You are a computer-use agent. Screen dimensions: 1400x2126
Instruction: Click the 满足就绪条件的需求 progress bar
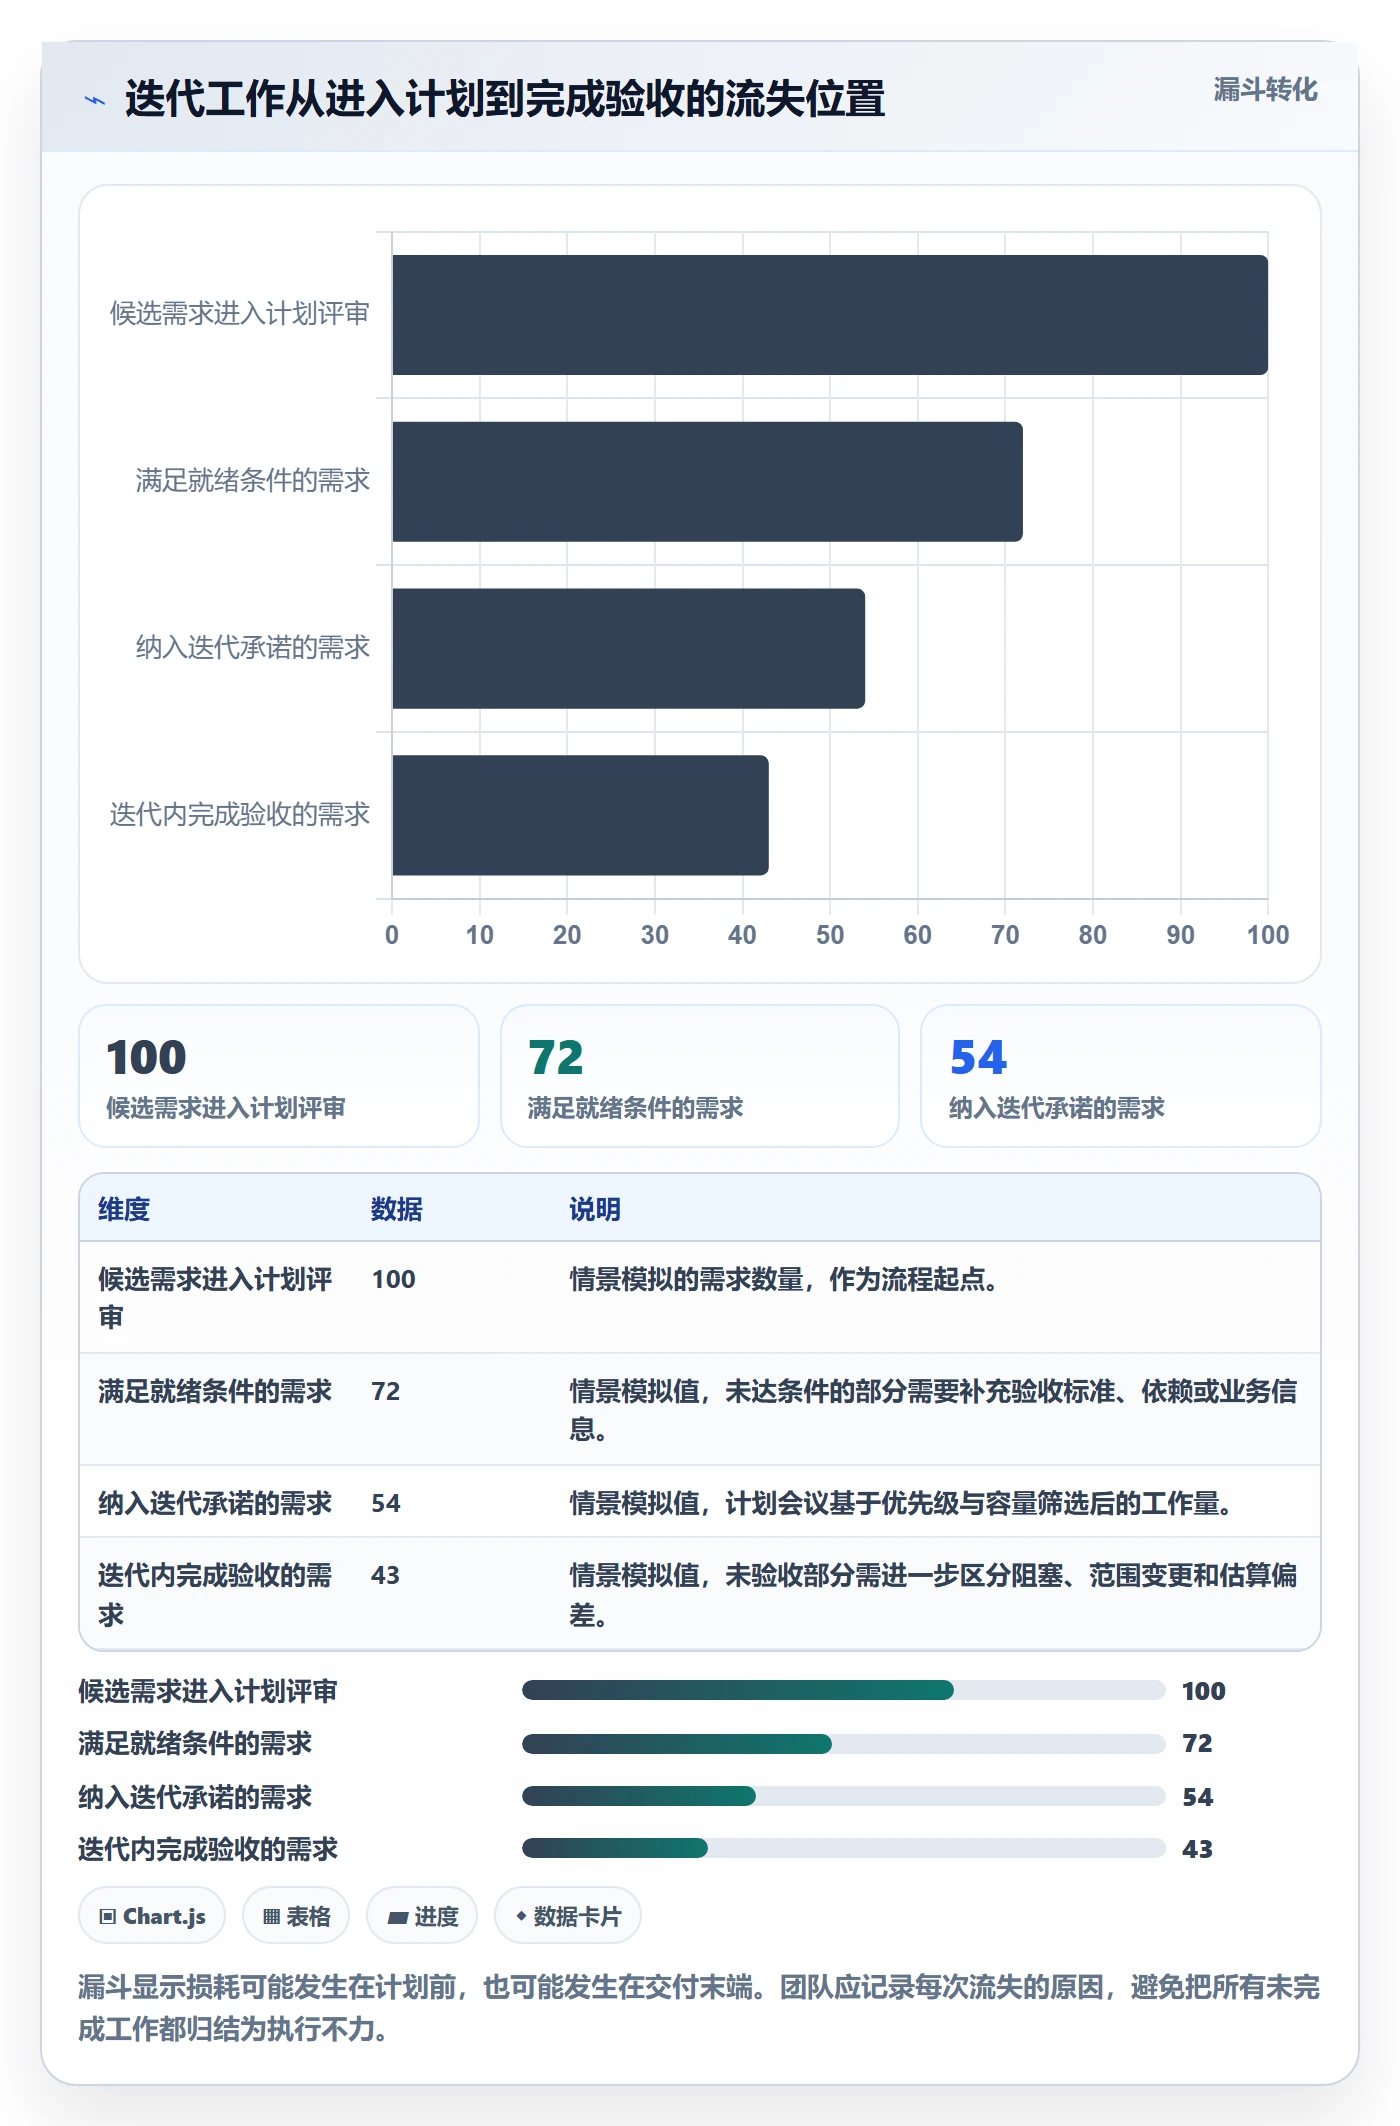click(x=843, y=1744)
